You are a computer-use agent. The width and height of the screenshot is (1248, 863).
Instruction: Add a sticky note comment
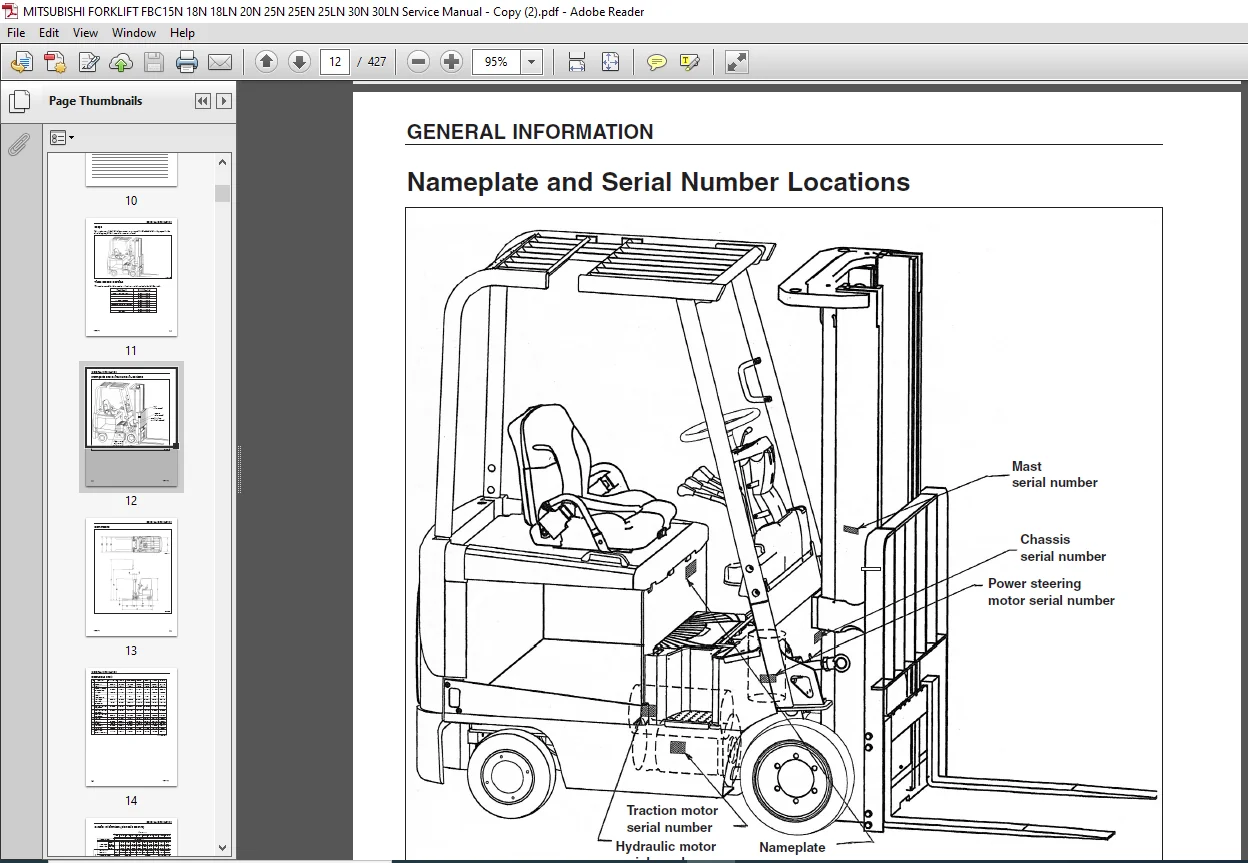tap(657, 62)
